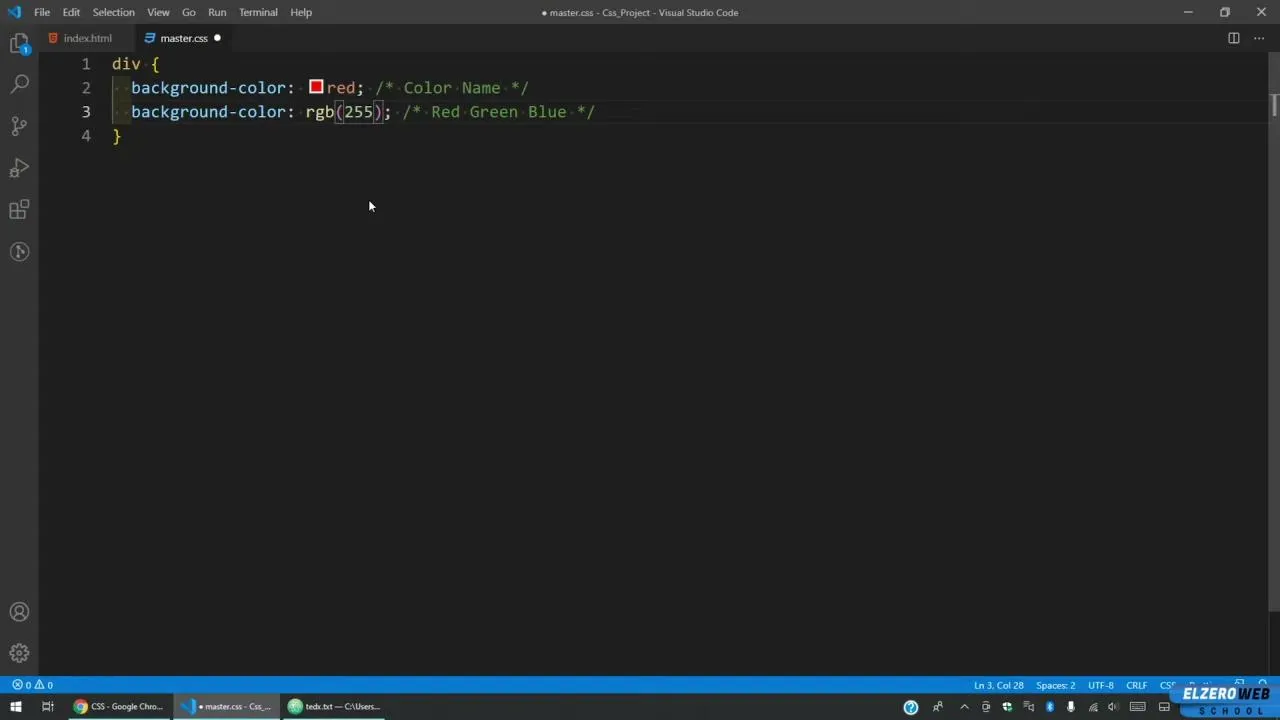
Task: Open the Run menu
Action: (217, 12)
